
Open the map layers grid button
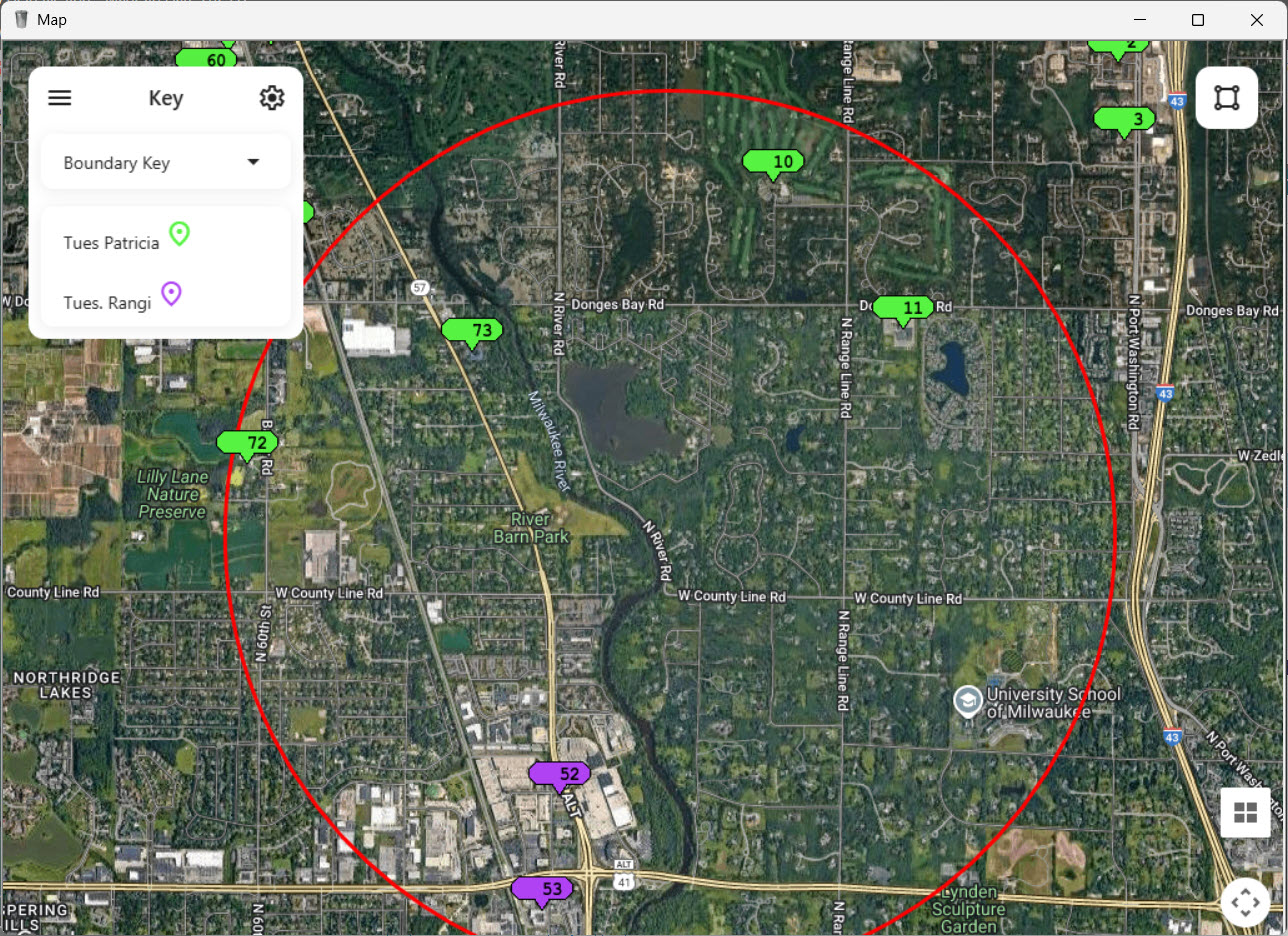point(1245,812)
